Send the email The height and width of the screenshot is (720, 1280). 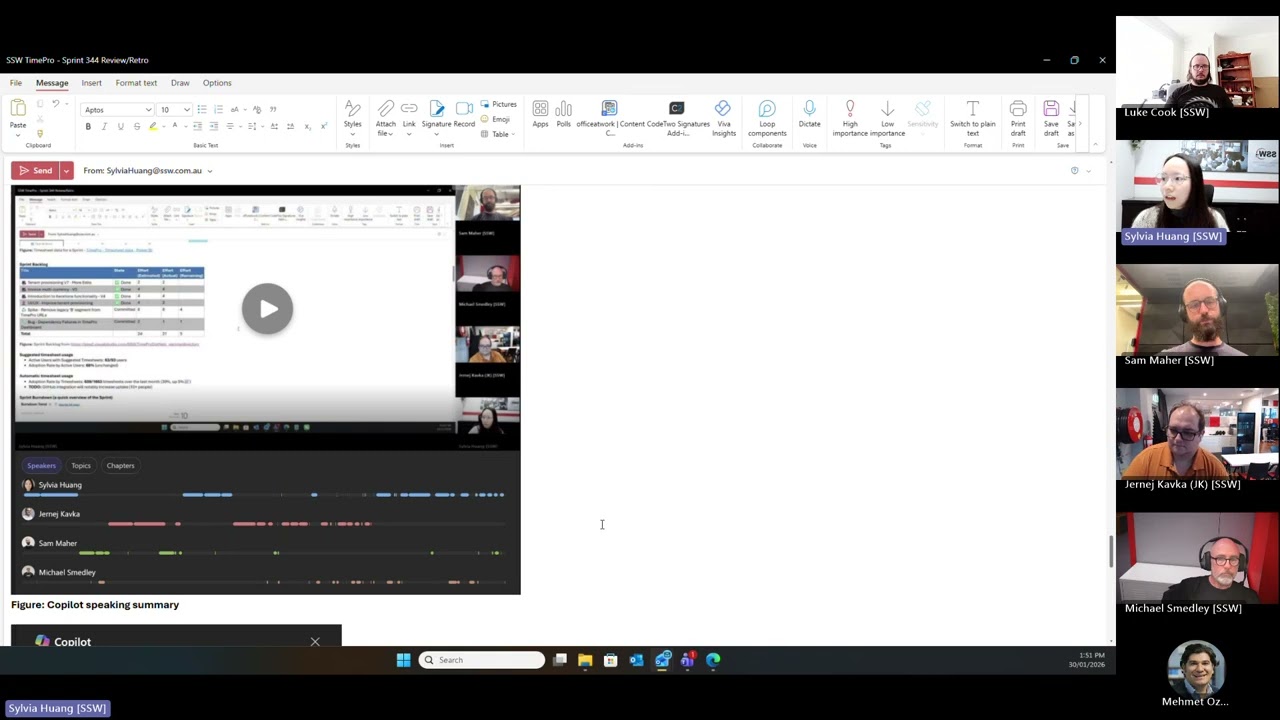click(x=36, y=171)
